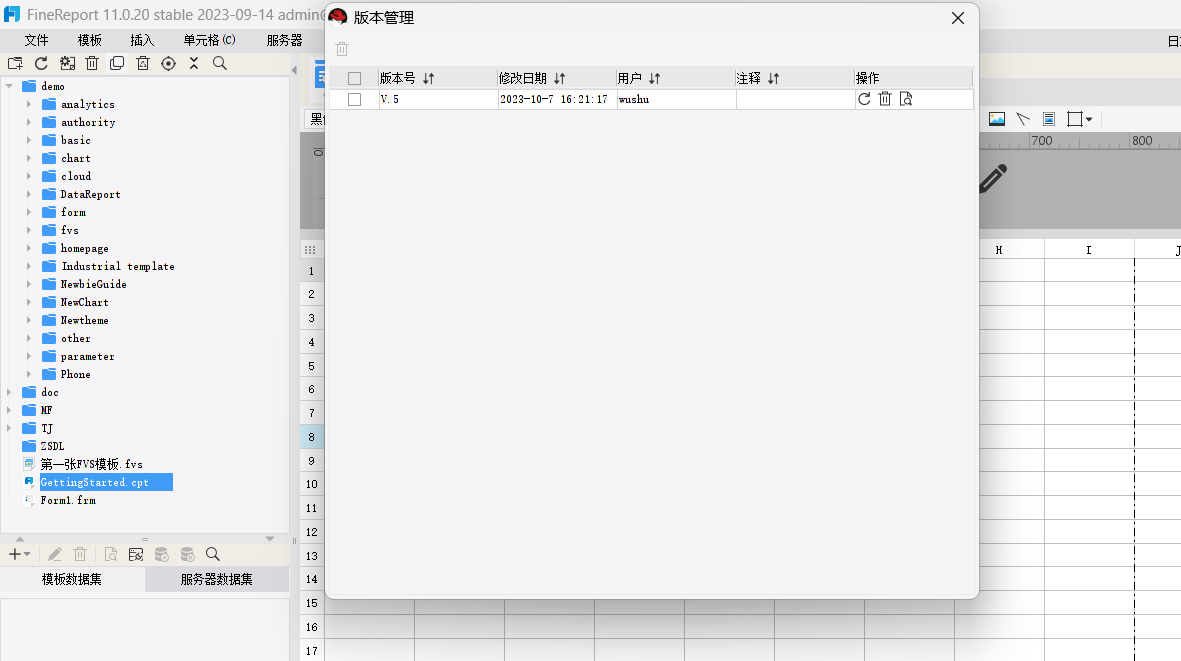1181x661 pixels.
Task: Select the NewbieGuide folder
Action: point(93,284)
